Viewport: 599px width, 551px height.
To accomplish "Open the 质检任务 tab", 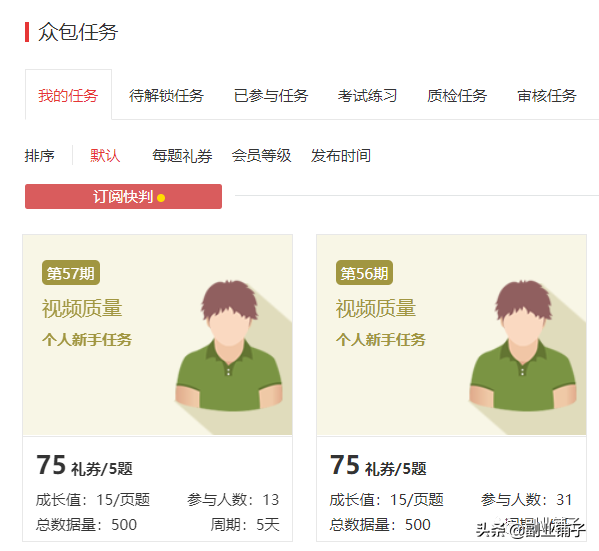I will [457, 96].
